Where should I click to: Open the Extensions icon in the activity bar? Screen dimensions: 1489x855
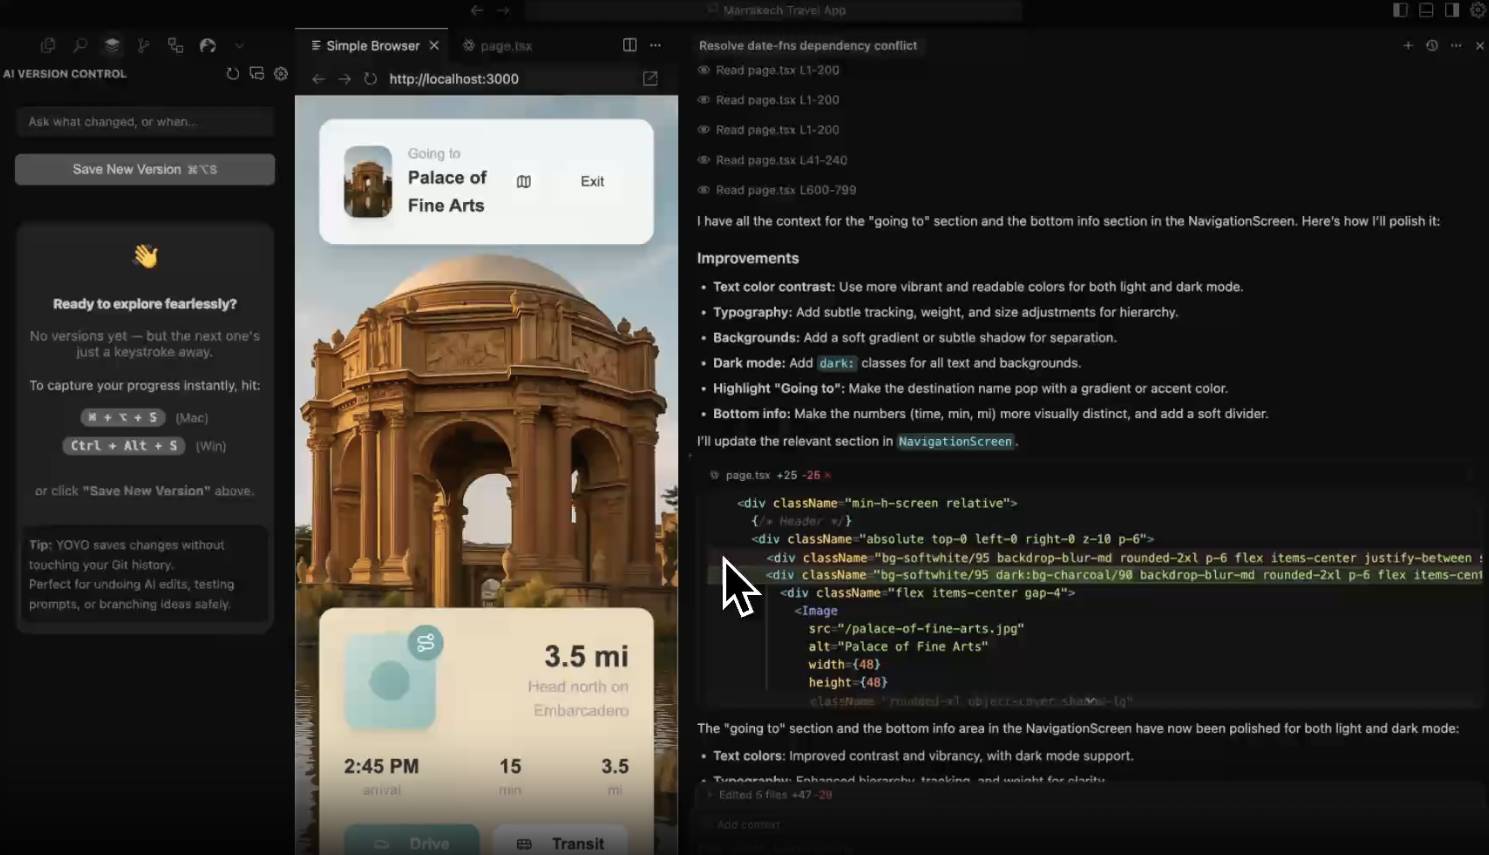point(175,45)
